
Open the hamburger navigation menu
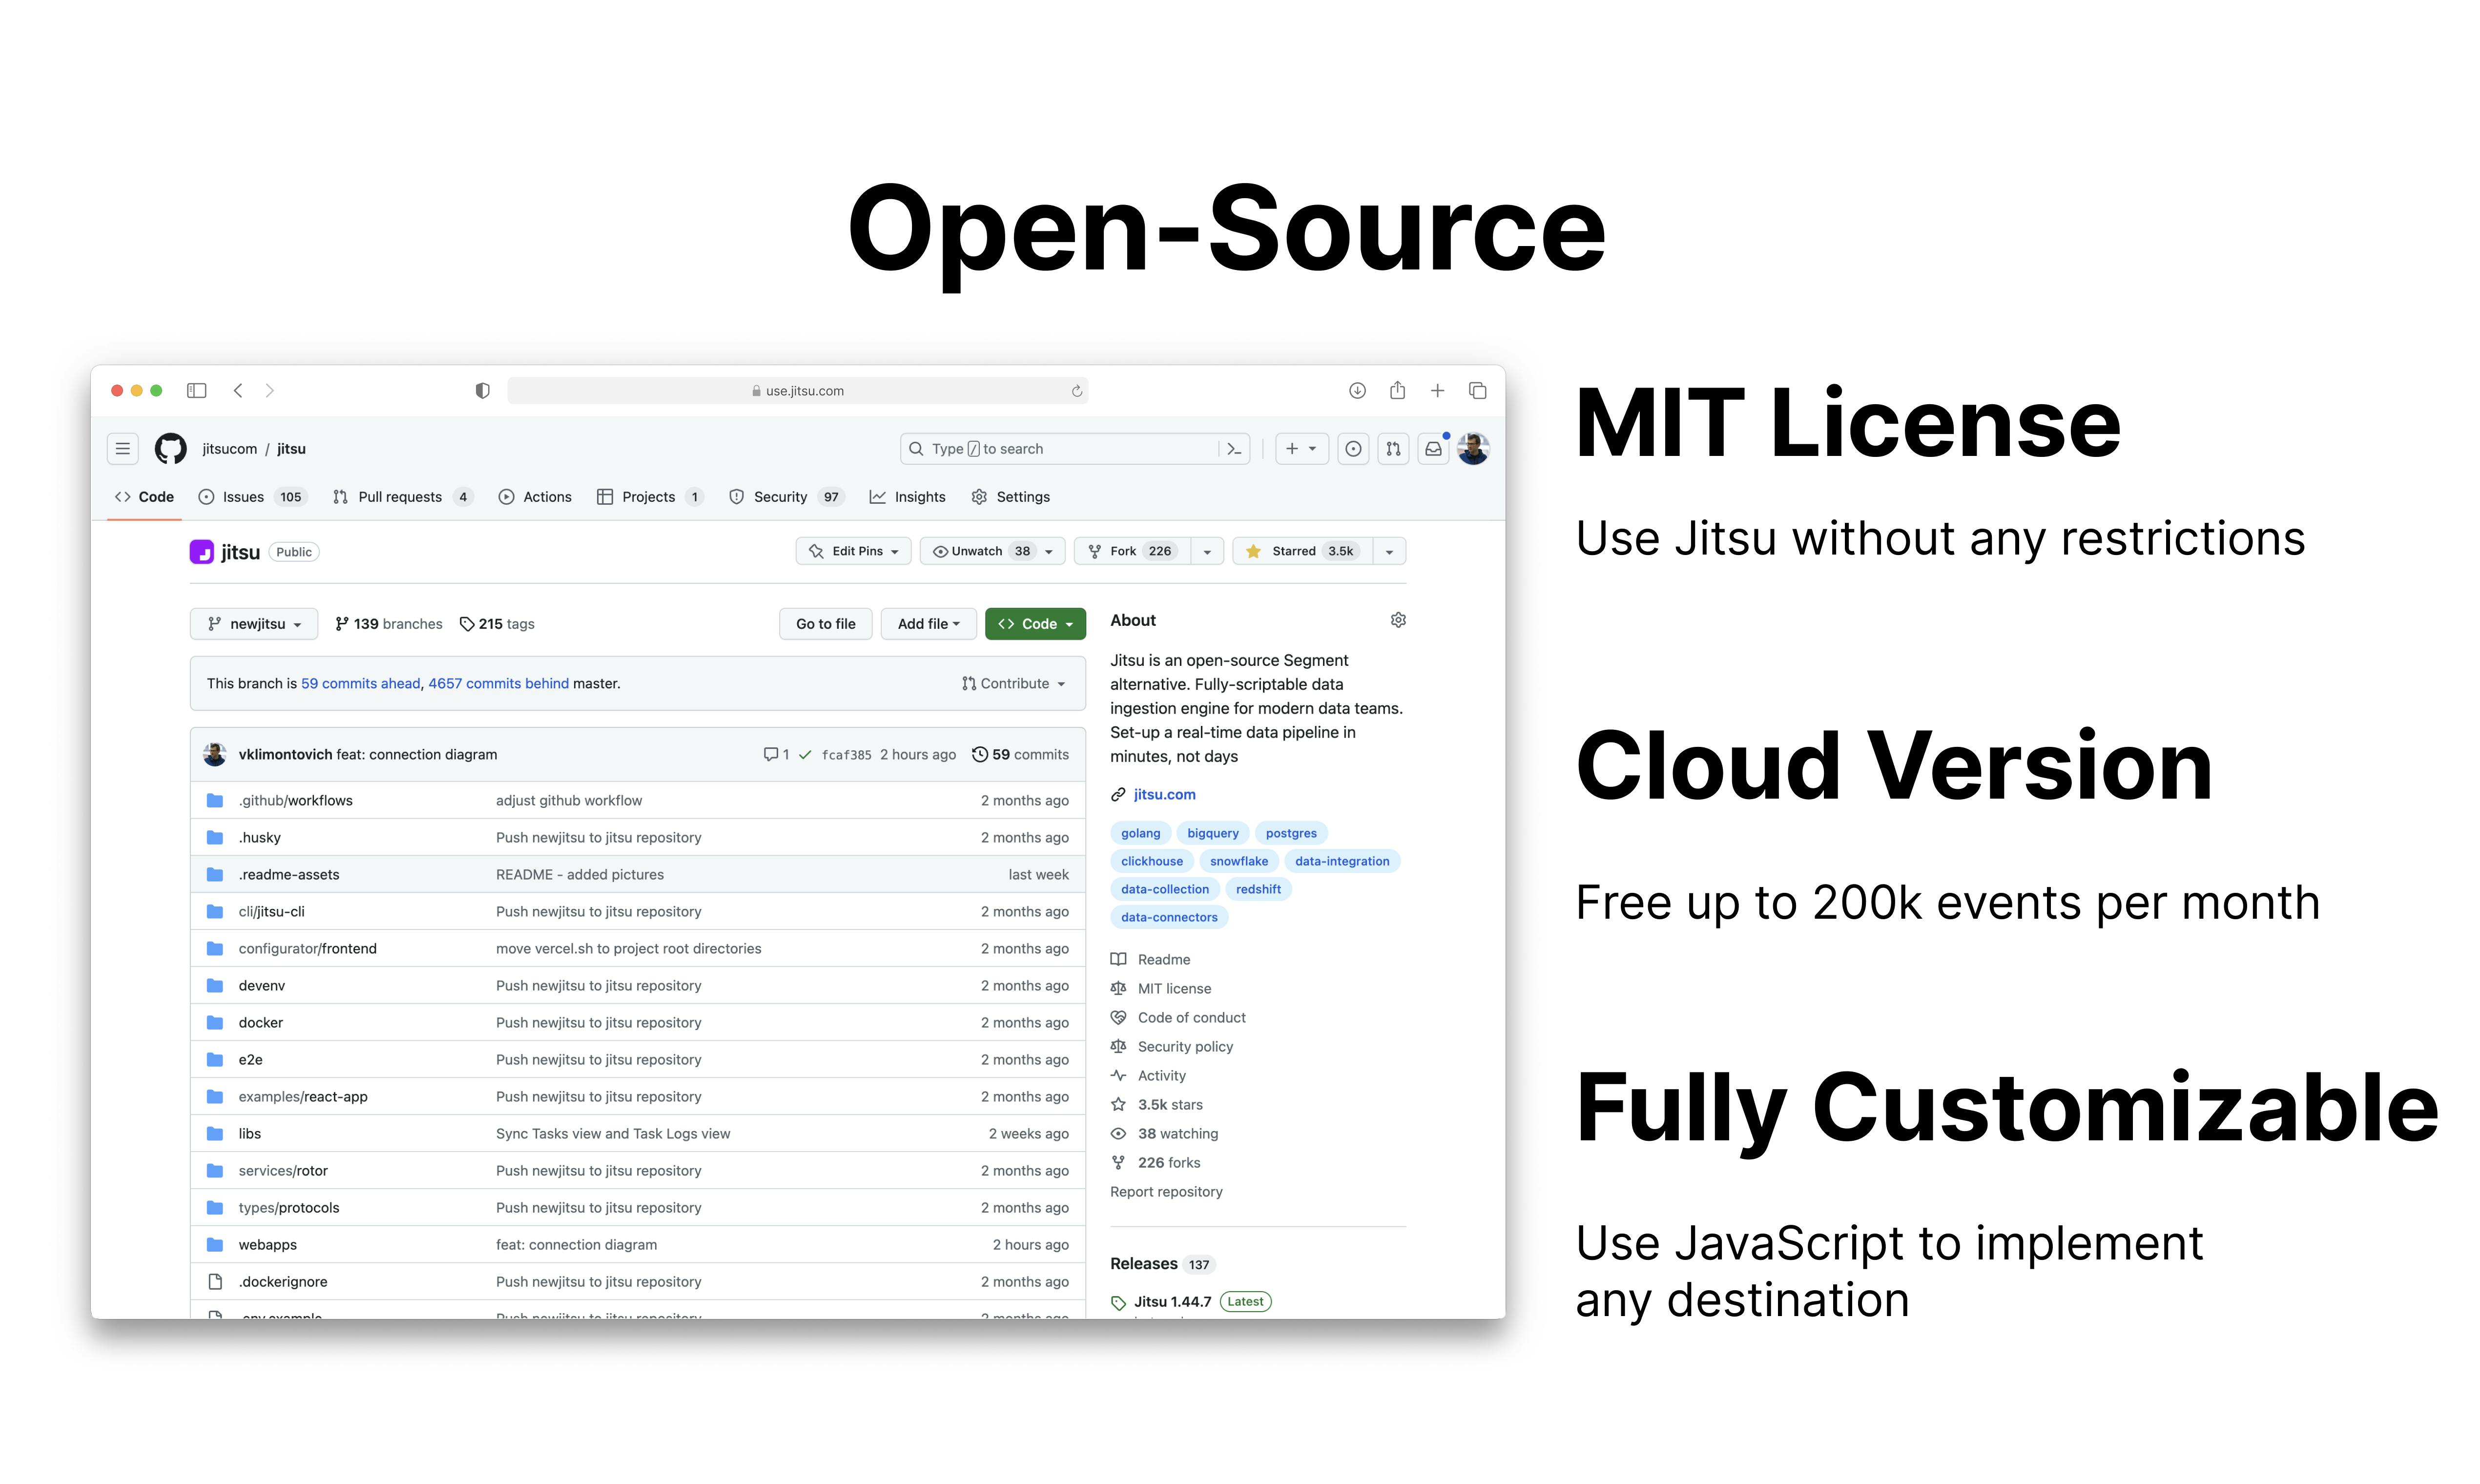tap(123, 449)
